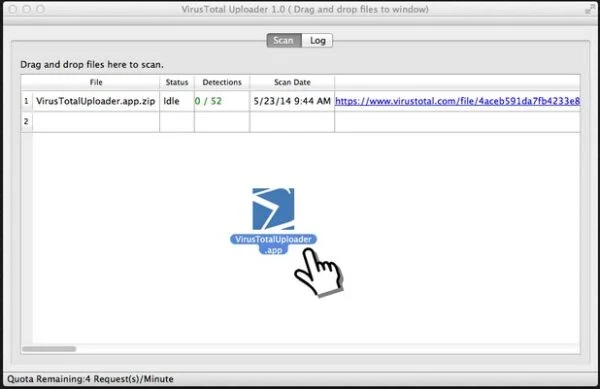The width and height of the screenshot is (600, 389).
Task: Click the 5/23/14 9:44 AM scan date
Action: [292, 101]
